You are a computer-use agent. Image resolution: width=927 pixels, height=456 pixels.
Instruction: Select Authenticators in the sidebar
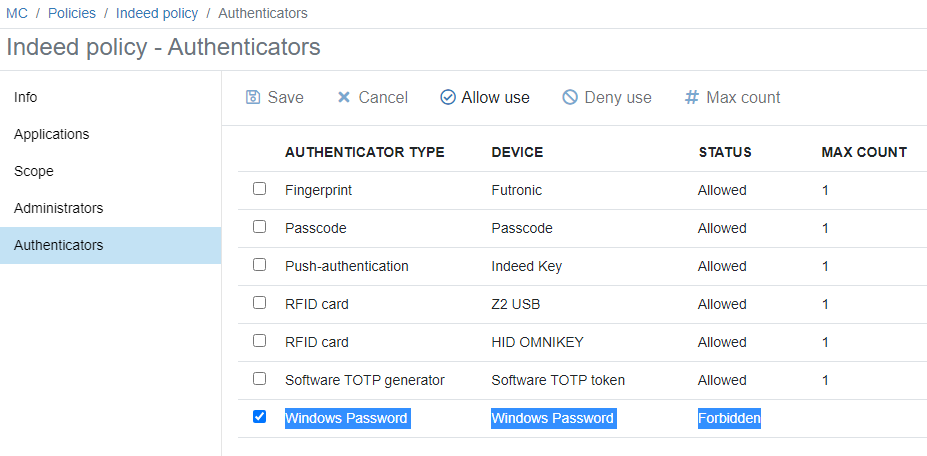(x=111, y=245)
